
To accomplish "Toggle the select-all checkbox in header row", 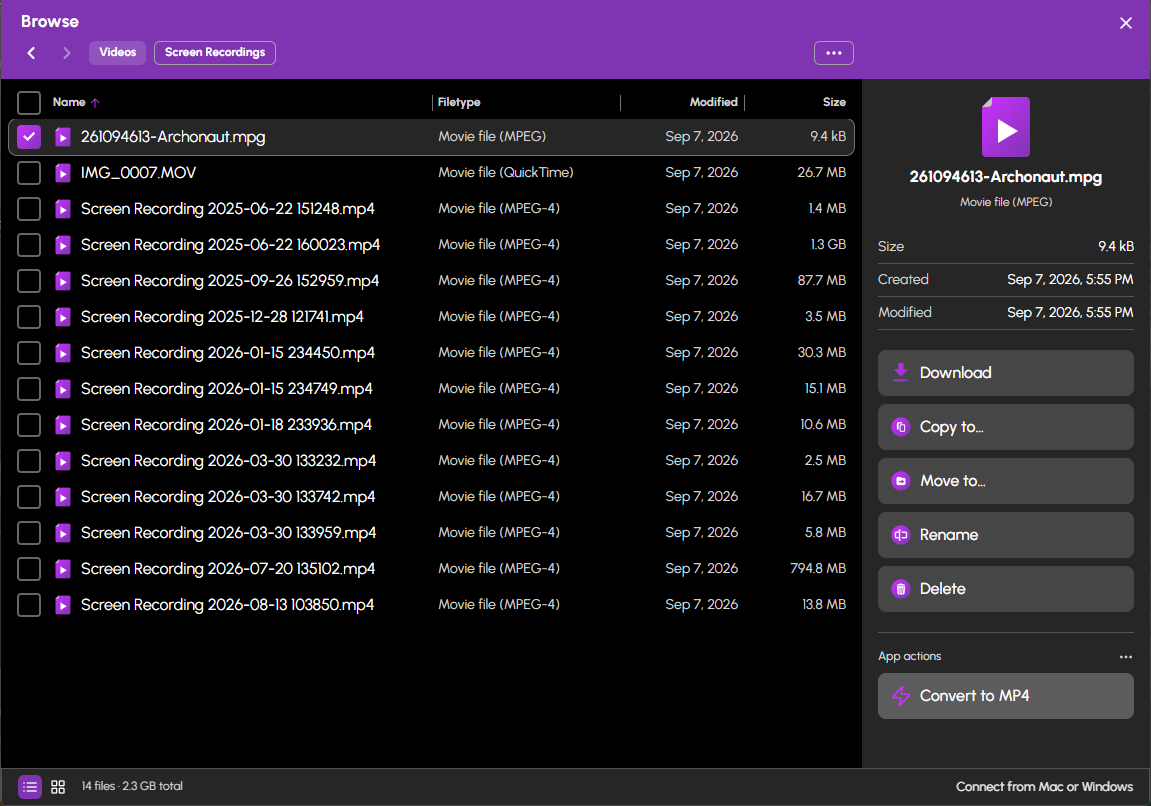I will click(x=29, y=103).
